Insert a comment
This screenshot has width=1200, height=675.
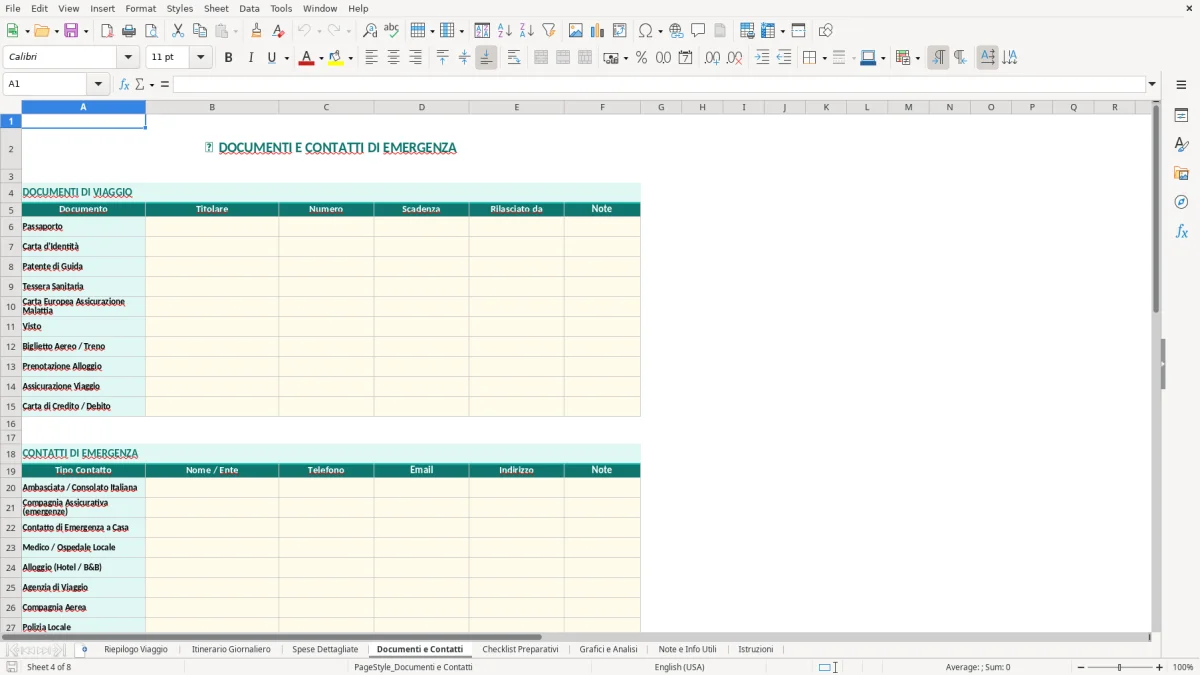click(x=698, y=31)
